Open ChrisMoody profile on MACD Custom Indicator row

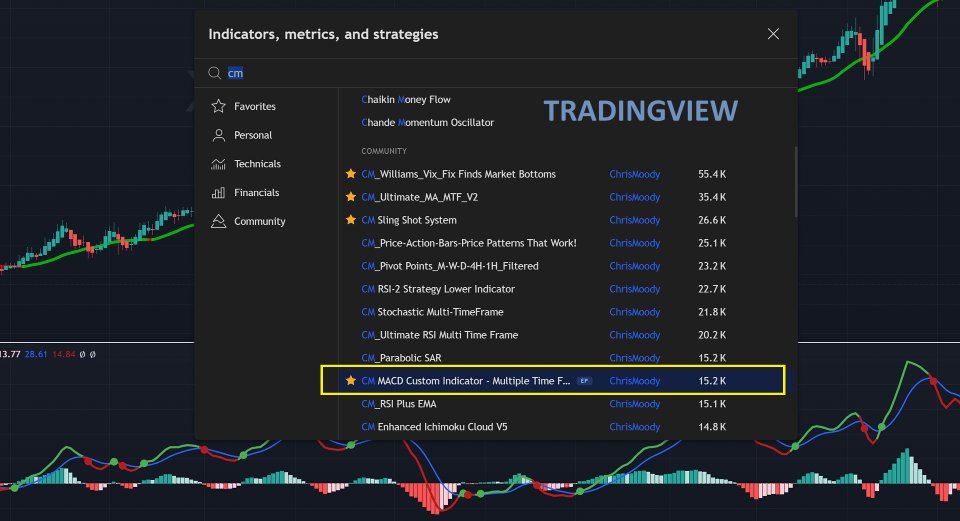[634, 381]
